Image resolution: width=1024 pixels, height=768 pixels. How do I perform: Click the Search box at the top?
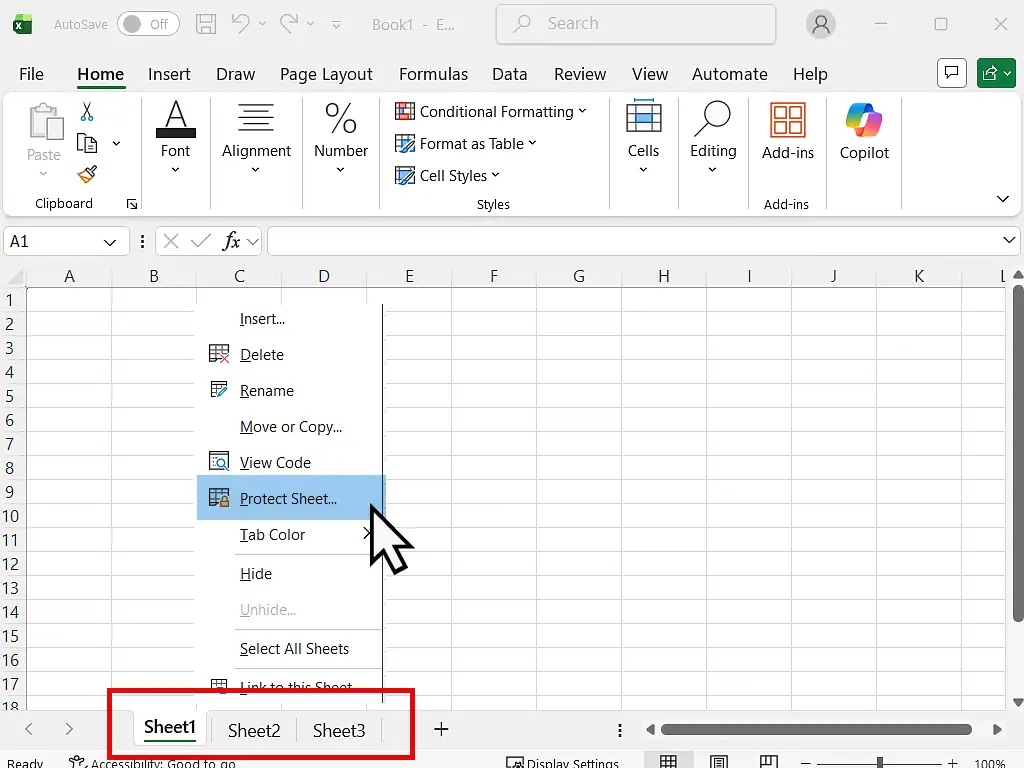coord(635,23)
